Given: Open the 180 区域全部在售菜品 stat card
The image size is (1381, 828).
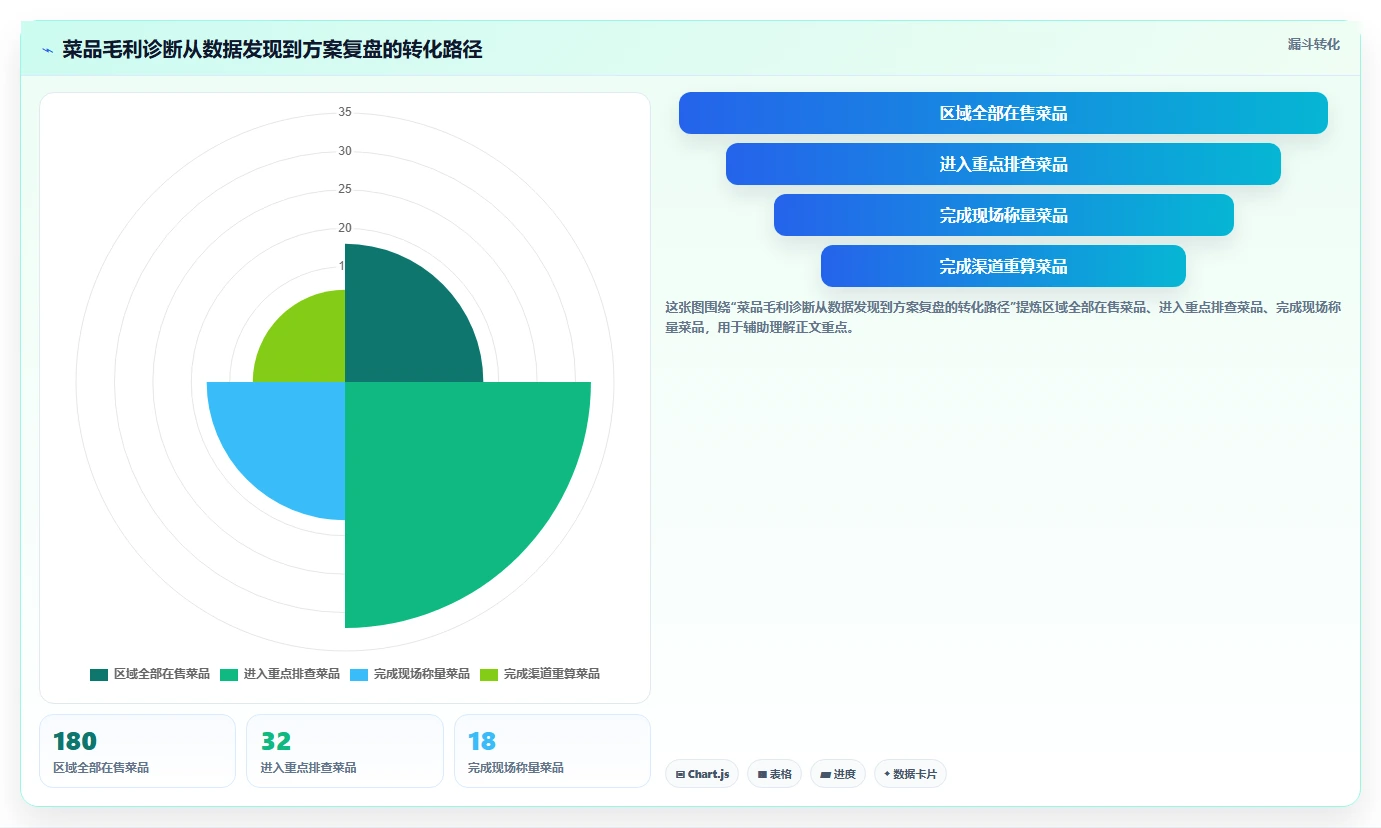Looking at the screenshot, I should (x=137, y=751).
